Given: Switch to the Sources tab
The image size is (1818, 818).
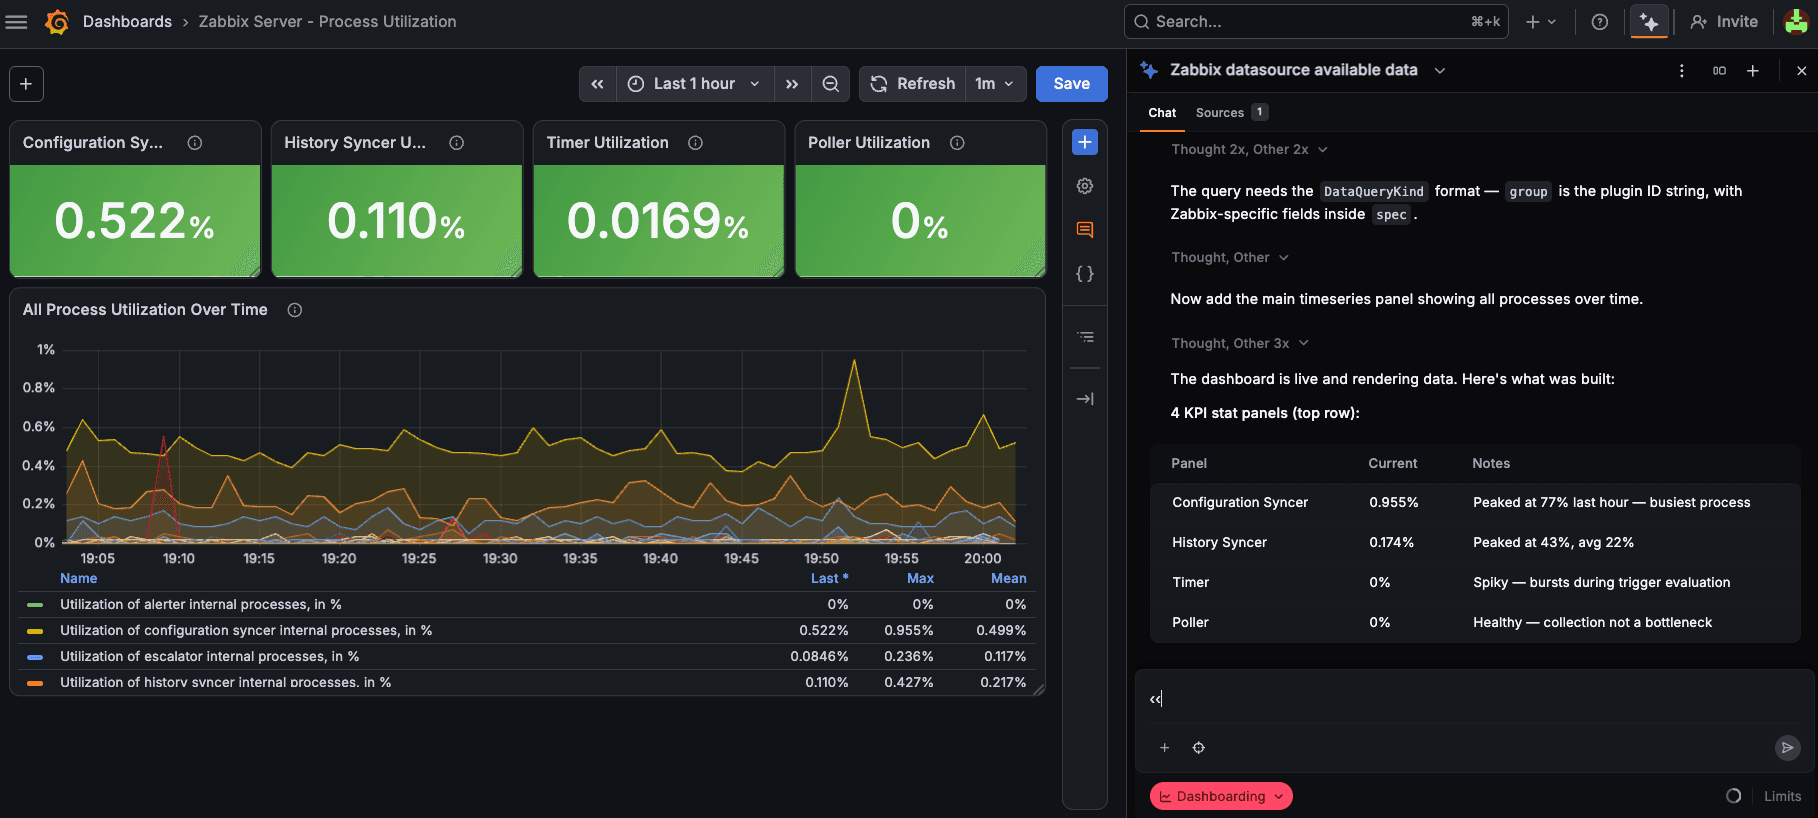Looking at the screenshot, I should point(1231,113).
